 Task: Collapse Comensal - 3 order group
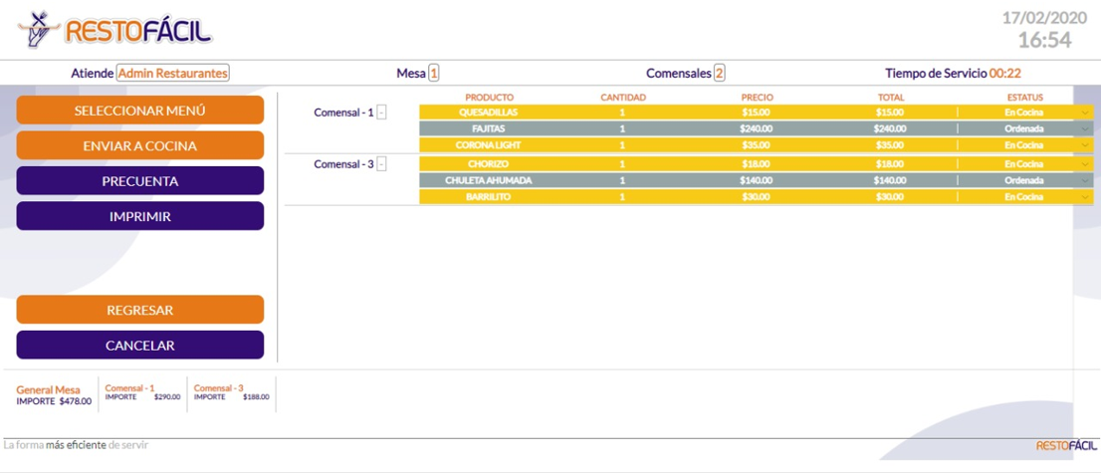(x=382, y=164)
